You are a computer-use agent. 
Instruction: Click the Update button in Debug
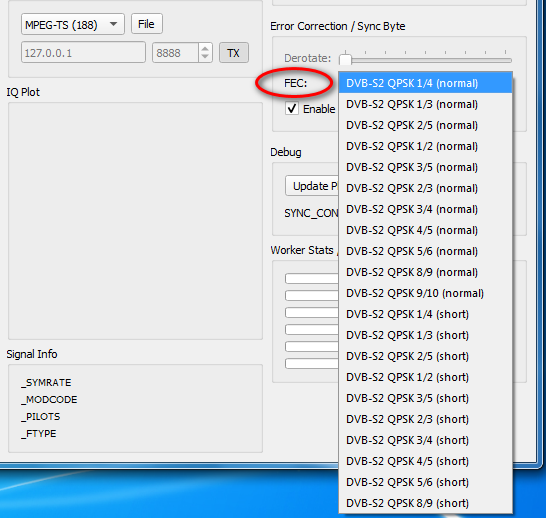coord(312,186)
